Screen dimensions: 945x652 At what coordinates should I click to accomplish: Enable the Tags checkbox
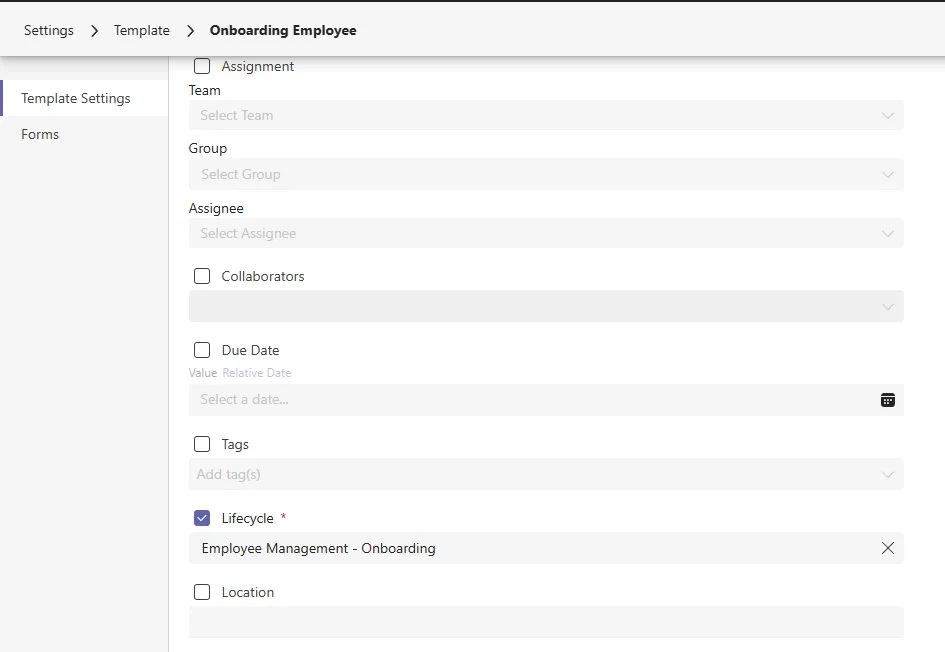coord(202,444)
